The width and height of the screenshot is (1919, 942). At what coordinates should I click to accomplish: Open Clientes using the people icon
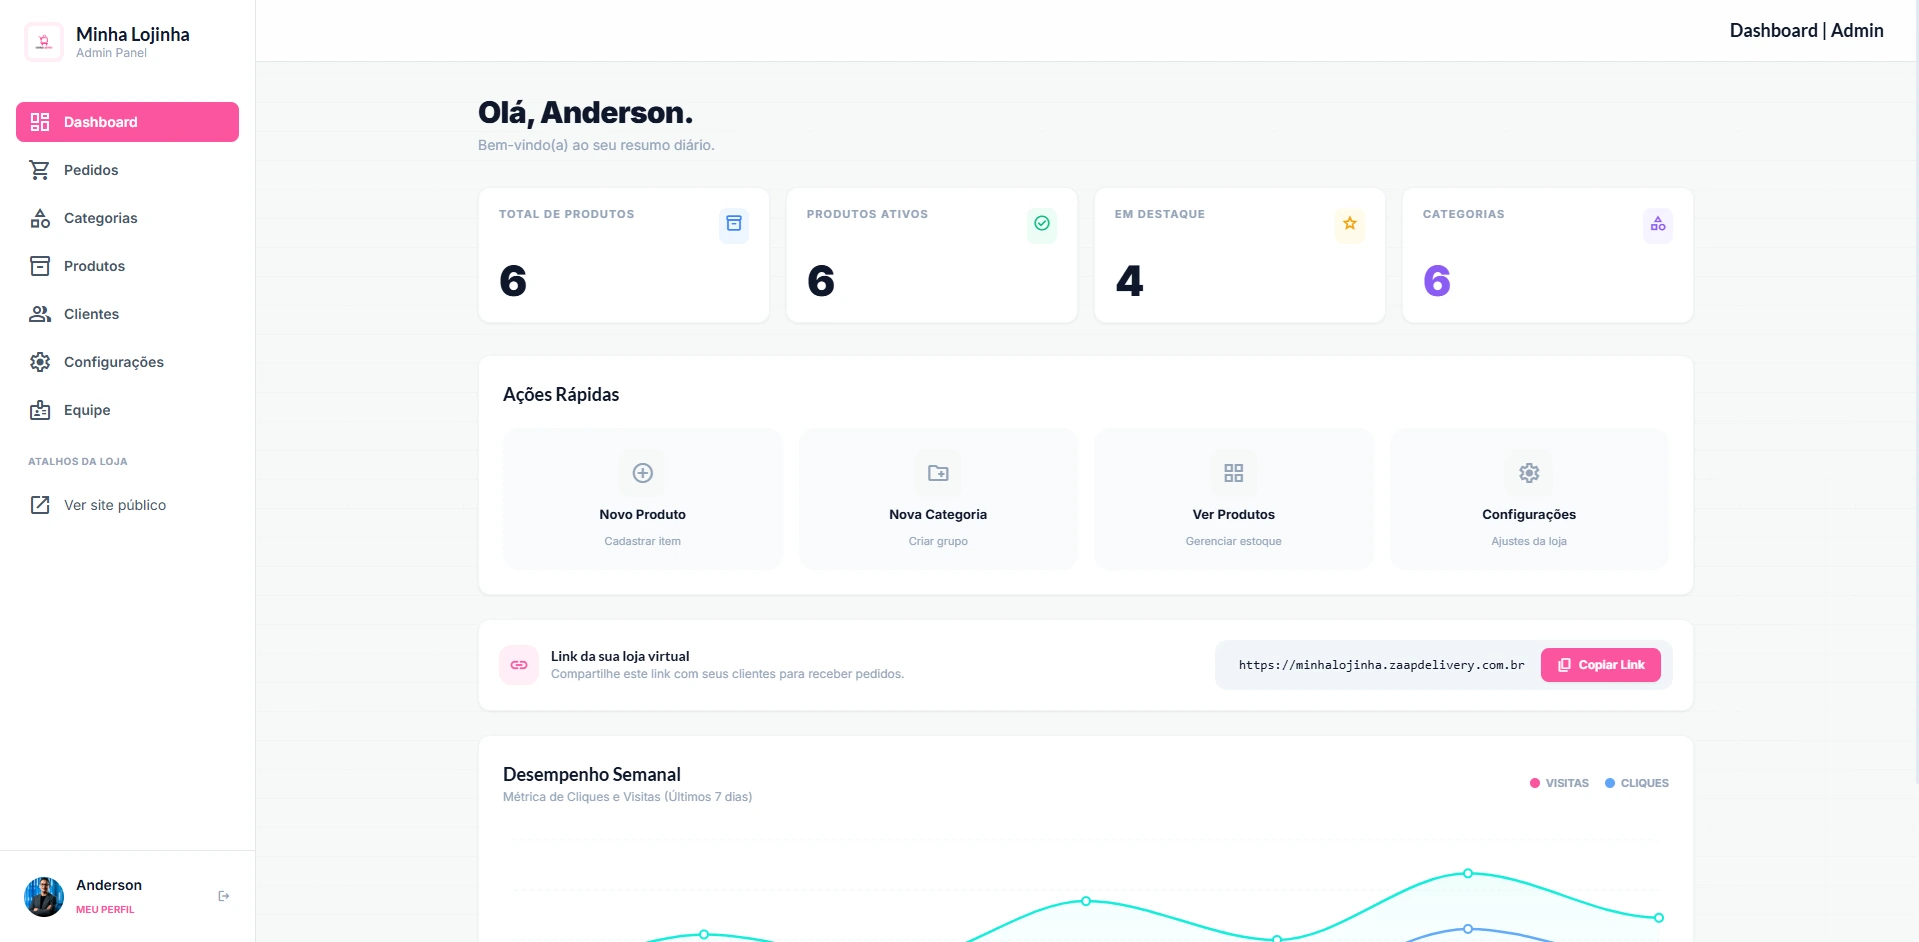click(39, 314)
